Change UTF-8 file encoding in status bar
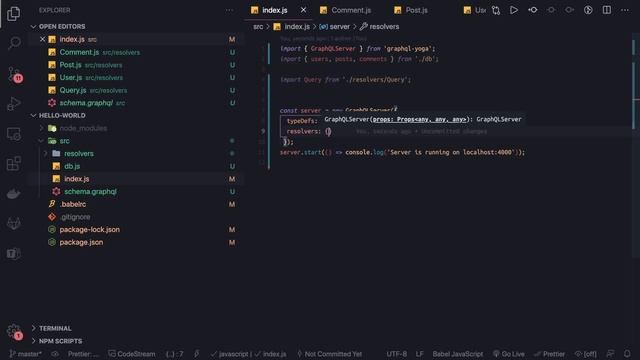Image resolution: width=640 pixels, height=360 pixels. click(x=396, y=354)
